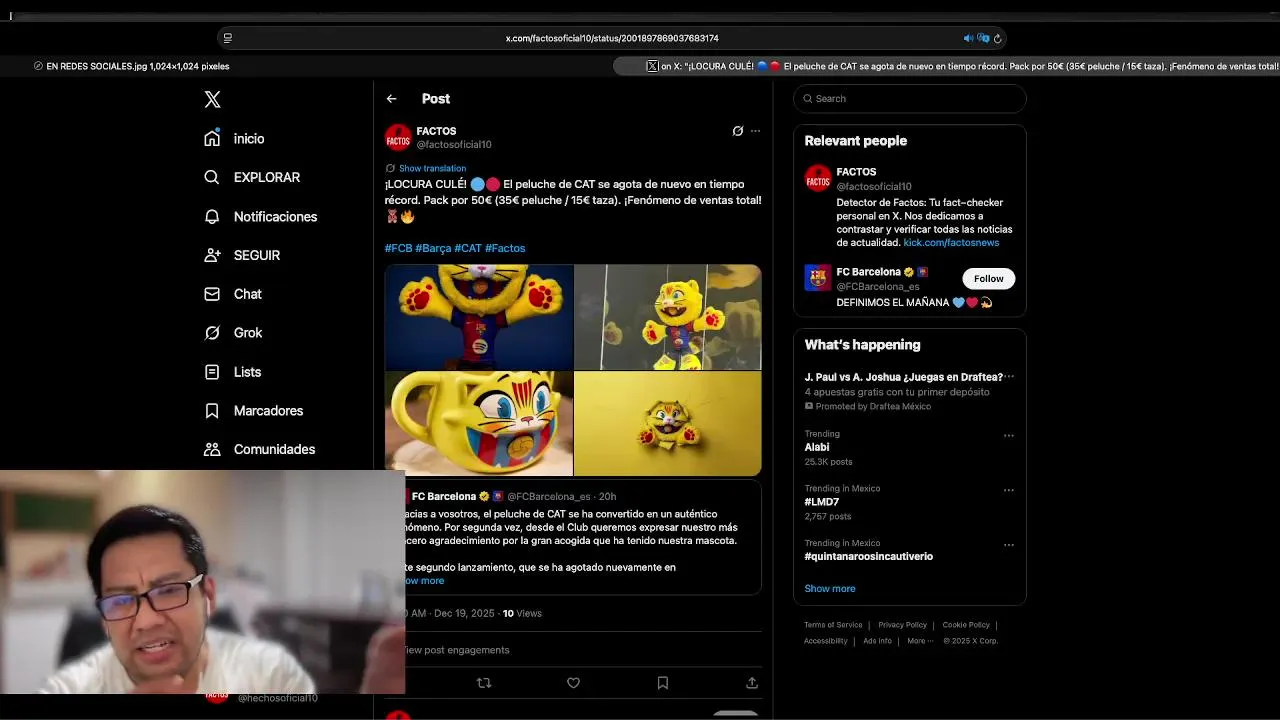Open the top-left plush mascot image
The height and width of the screenshot is (720, 1280).
[479, 317]
